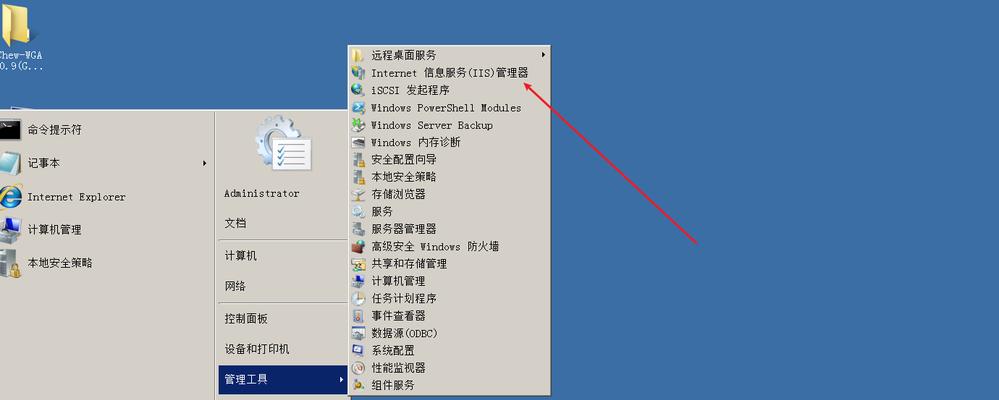The width and height of the screenshot is (999, 400).
Task: Click the Administrator user name link
Action: tap(262, 193)
